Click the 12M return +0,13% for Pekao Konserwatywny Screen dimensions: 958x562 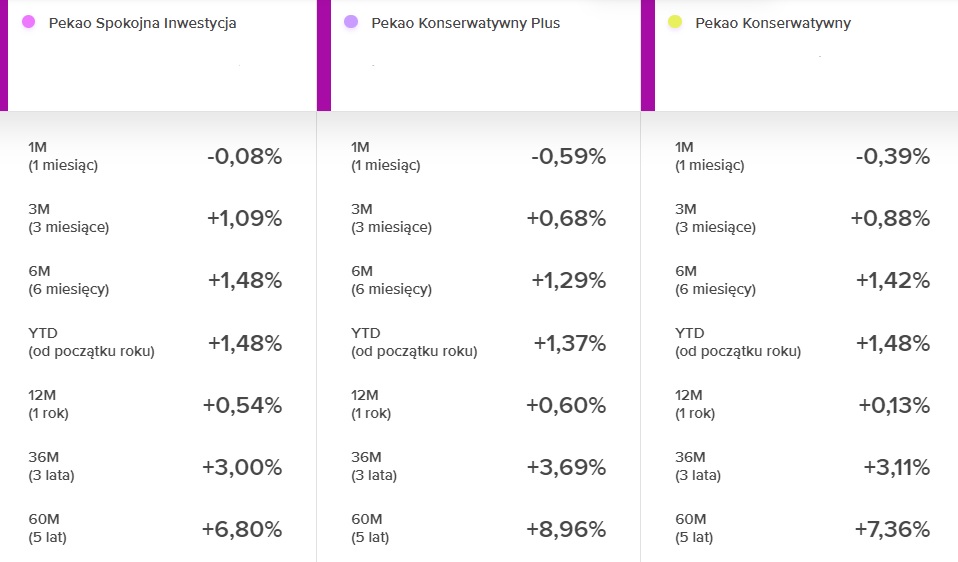coord(894,405)
